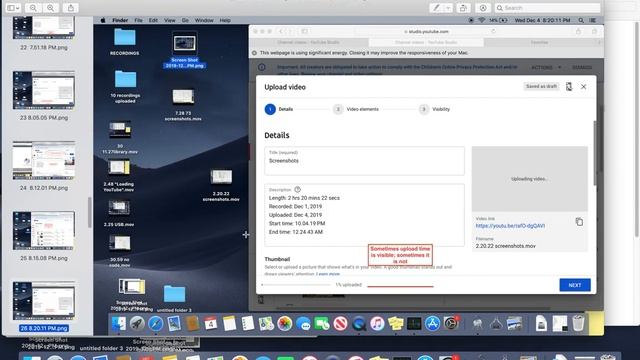This screenshot has width=640, height=360.
Task: Open the ACTIONS dropdown in YouTube Studio banner
Action: [x=546, y=67]
